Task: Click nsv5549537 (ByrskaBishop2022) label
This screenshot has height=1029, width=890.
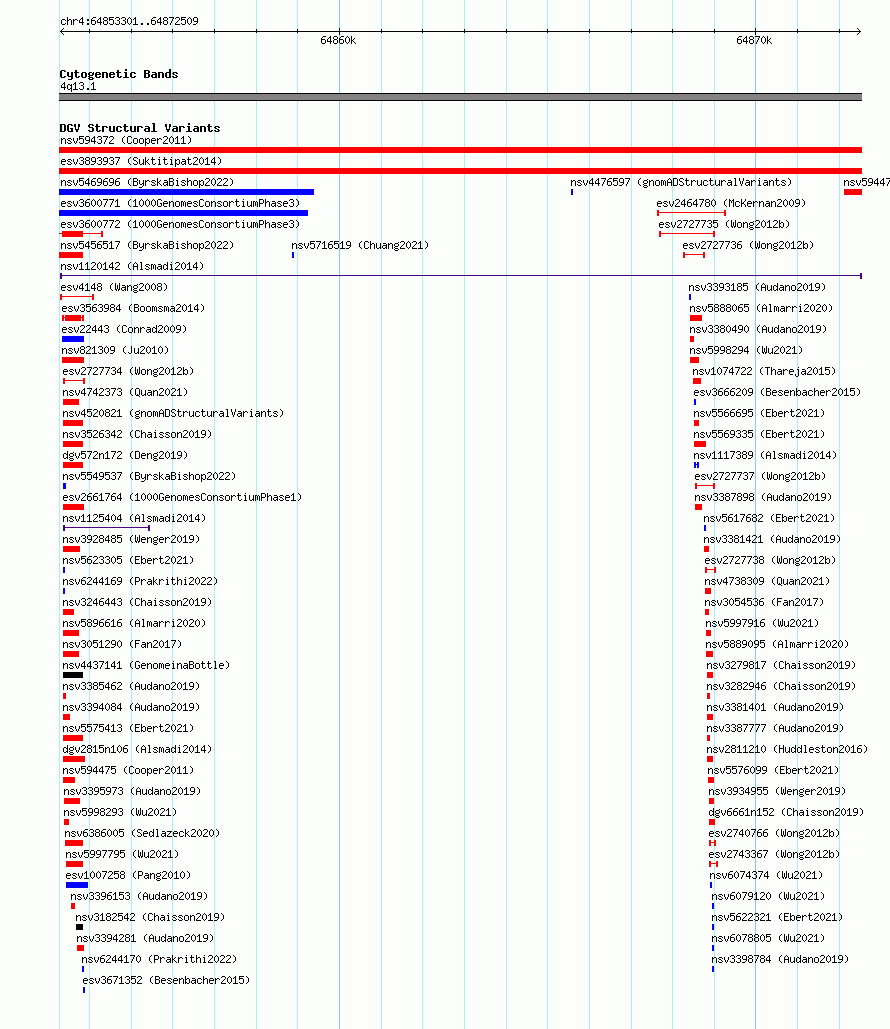Action: coord(149,476)
